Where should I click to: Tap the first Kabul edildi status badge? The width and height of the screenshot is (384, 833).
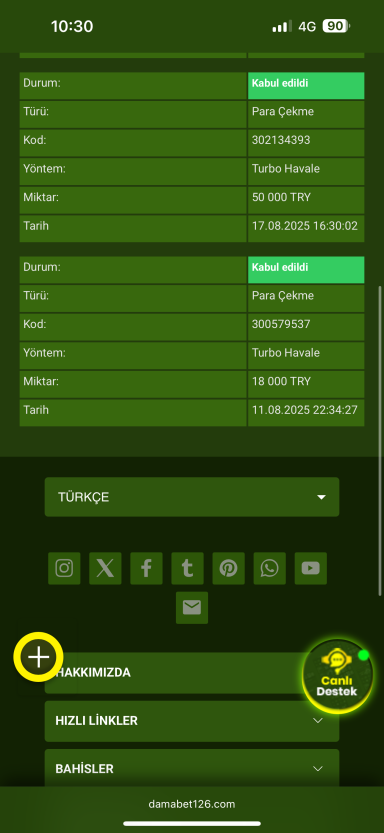point(306,86)
